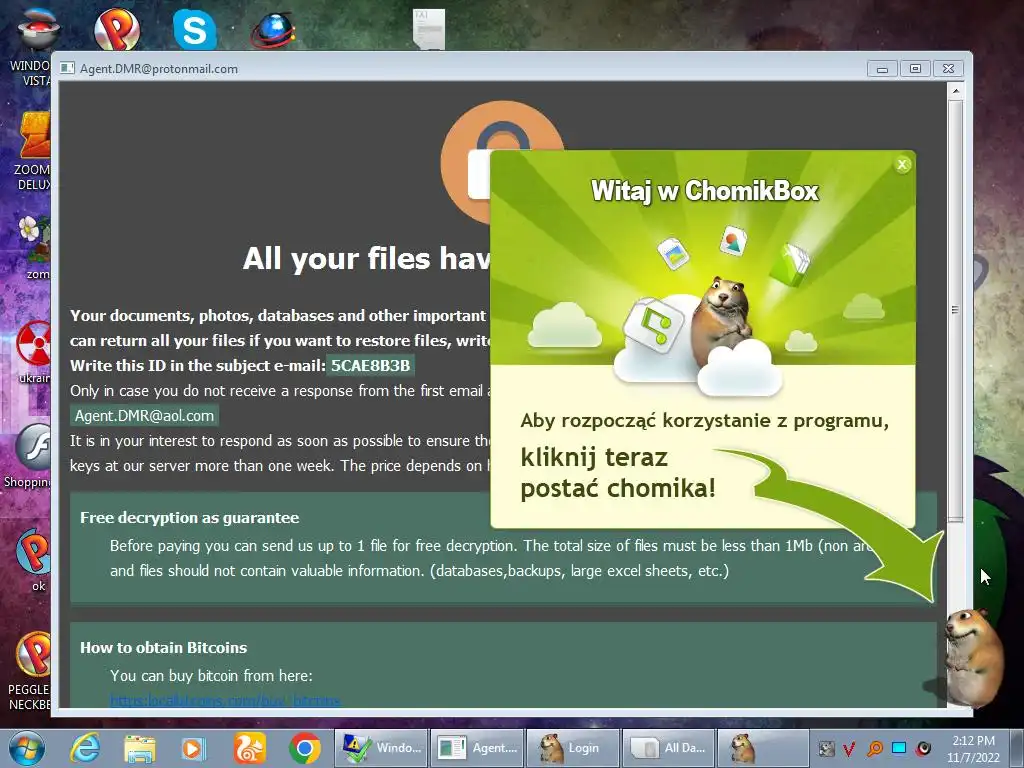Switch to the All Da... taskbar window

click(668, 748)
